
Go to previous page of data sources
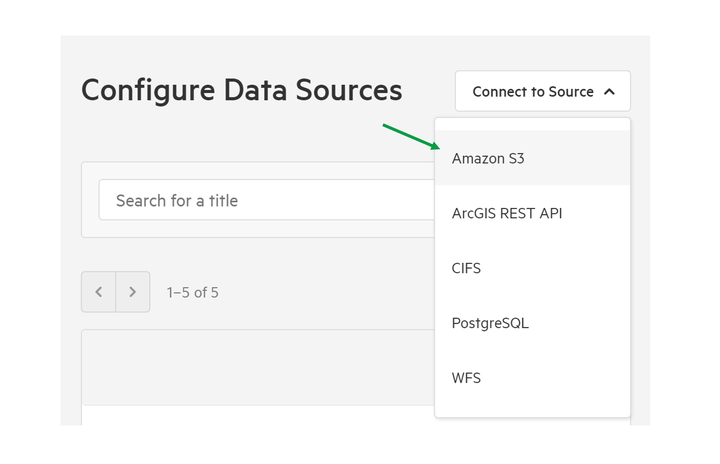point(99,292)
